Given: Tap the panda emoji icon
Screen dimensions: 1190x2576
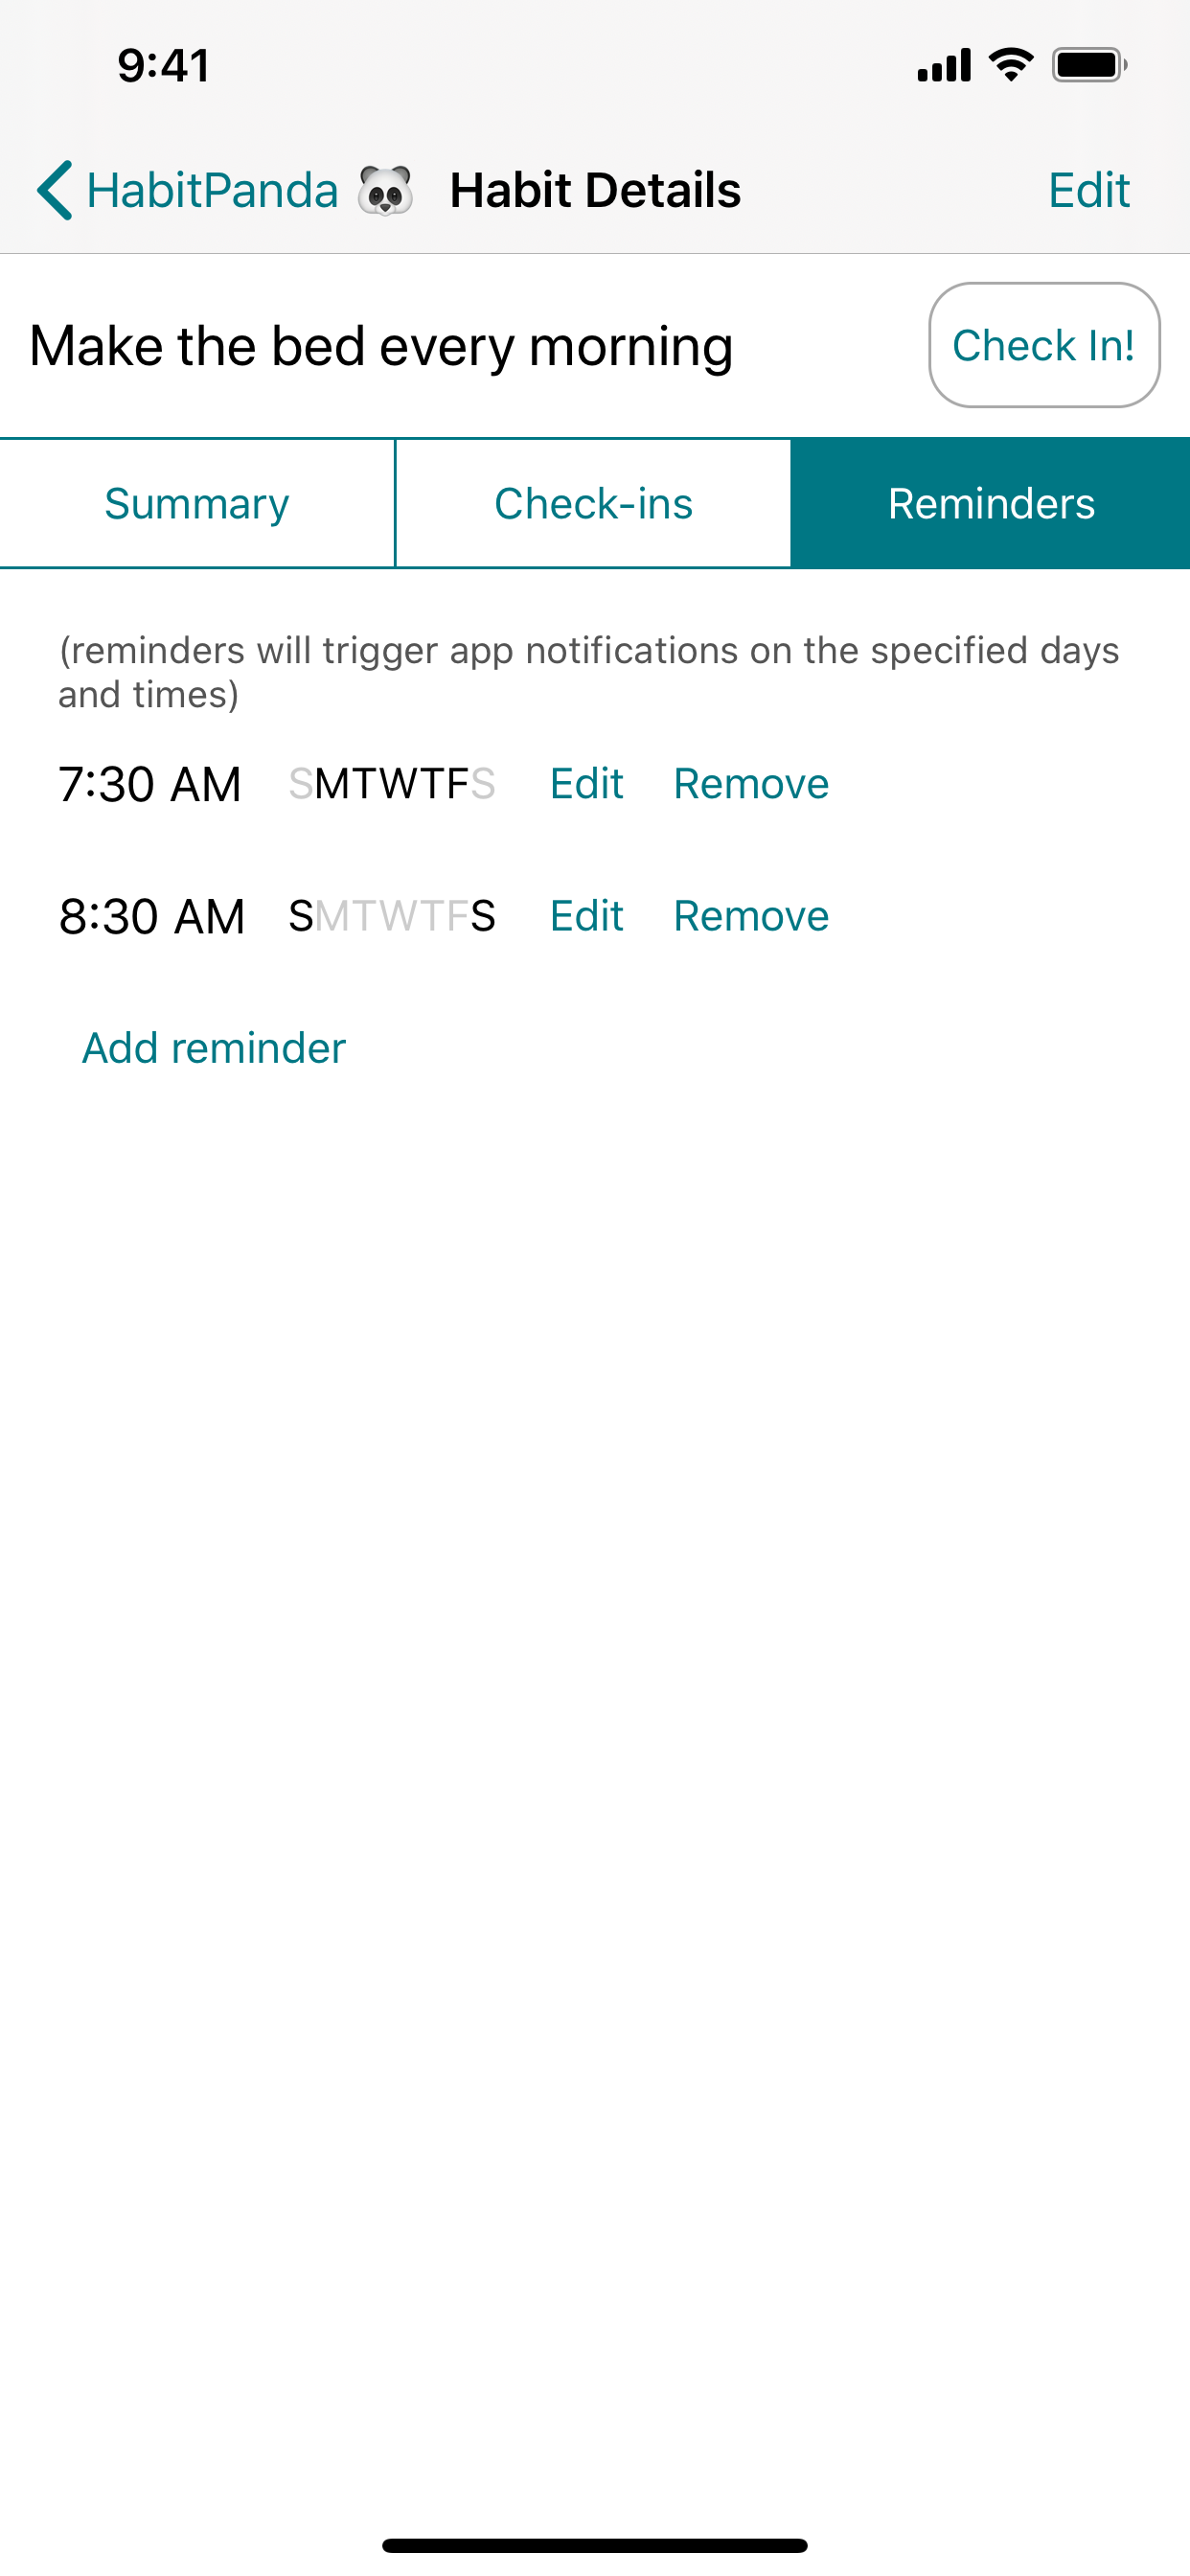Looking at the screenshot, I should pos(385,190).
